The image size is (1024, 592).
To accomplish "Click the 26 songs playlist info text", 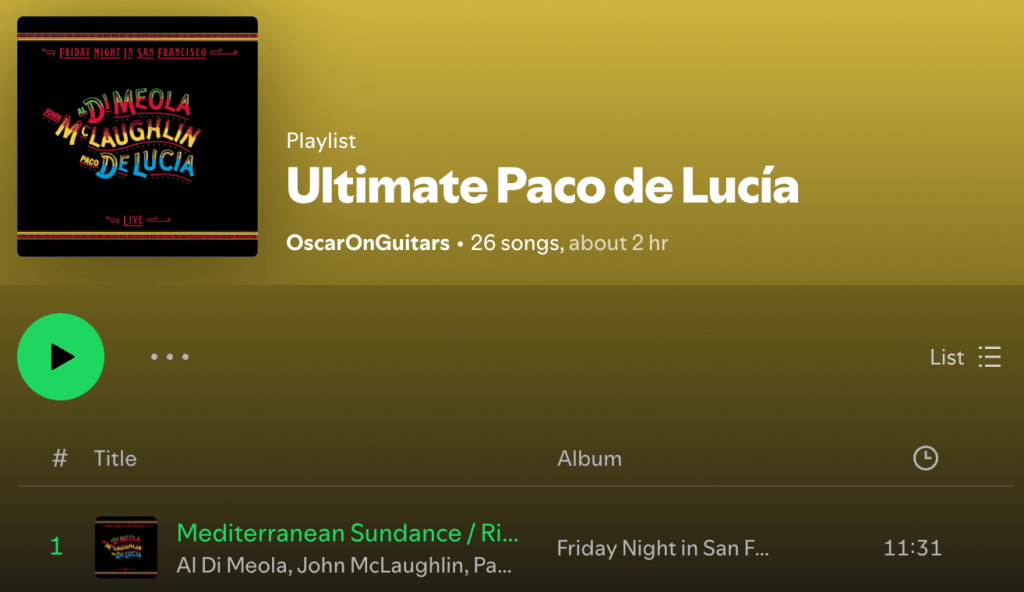I will pos(516,243).
